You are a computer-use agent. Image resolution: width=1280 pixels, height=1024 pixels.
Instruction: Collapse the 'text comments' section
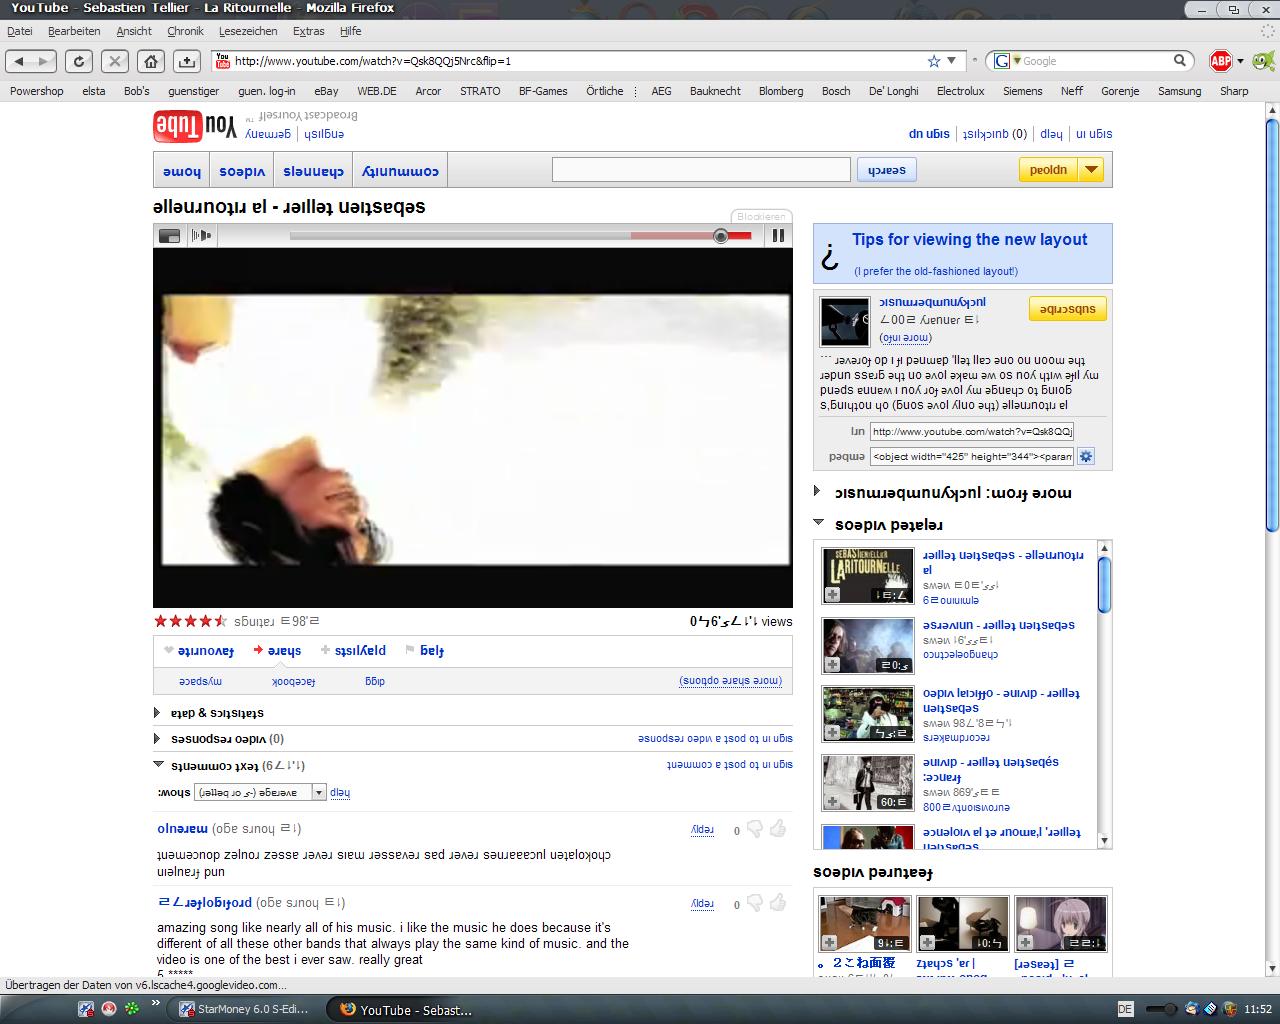158,764
